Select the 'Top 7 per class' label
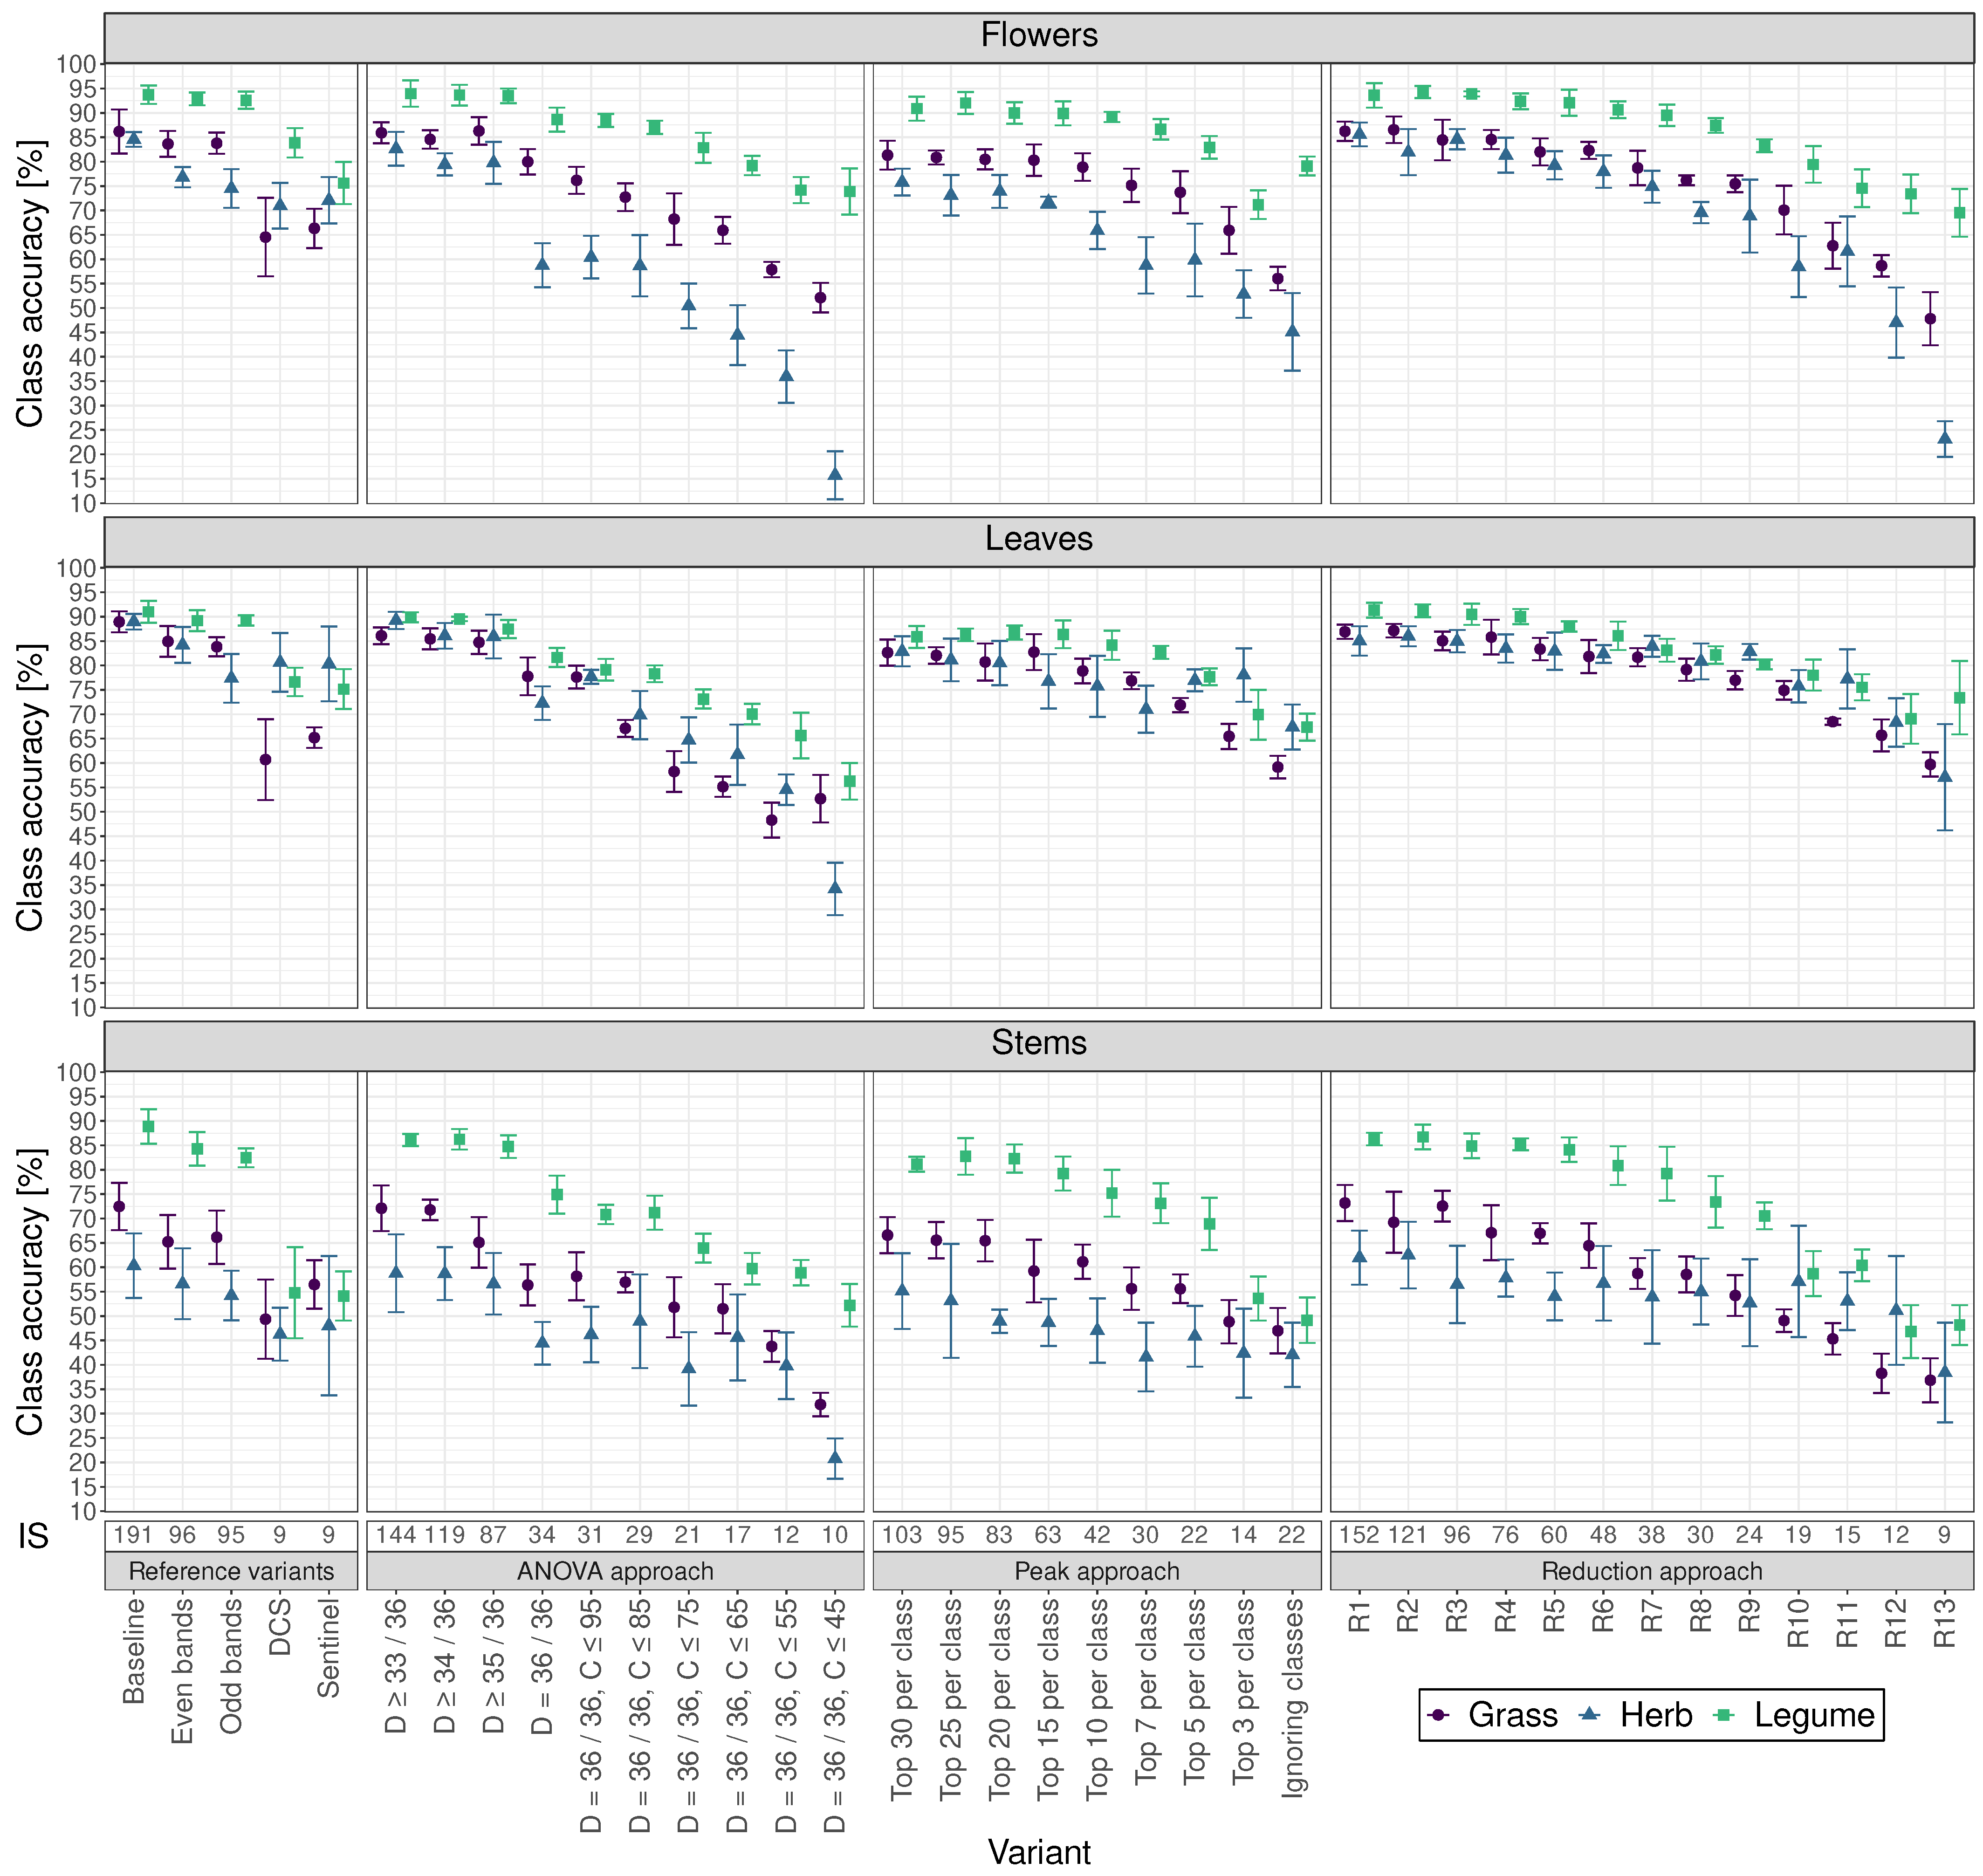This screenshot has height=1876, width=1983. click(x=1146, y=1692)
